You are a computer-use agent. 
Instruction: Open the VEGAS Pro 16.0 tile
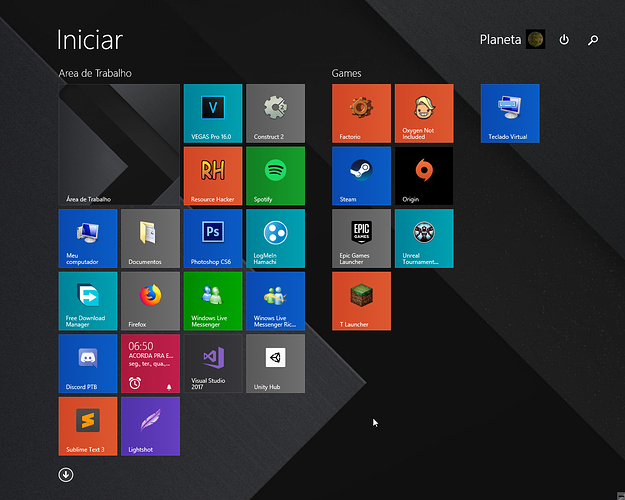click(x=213, y=113)
